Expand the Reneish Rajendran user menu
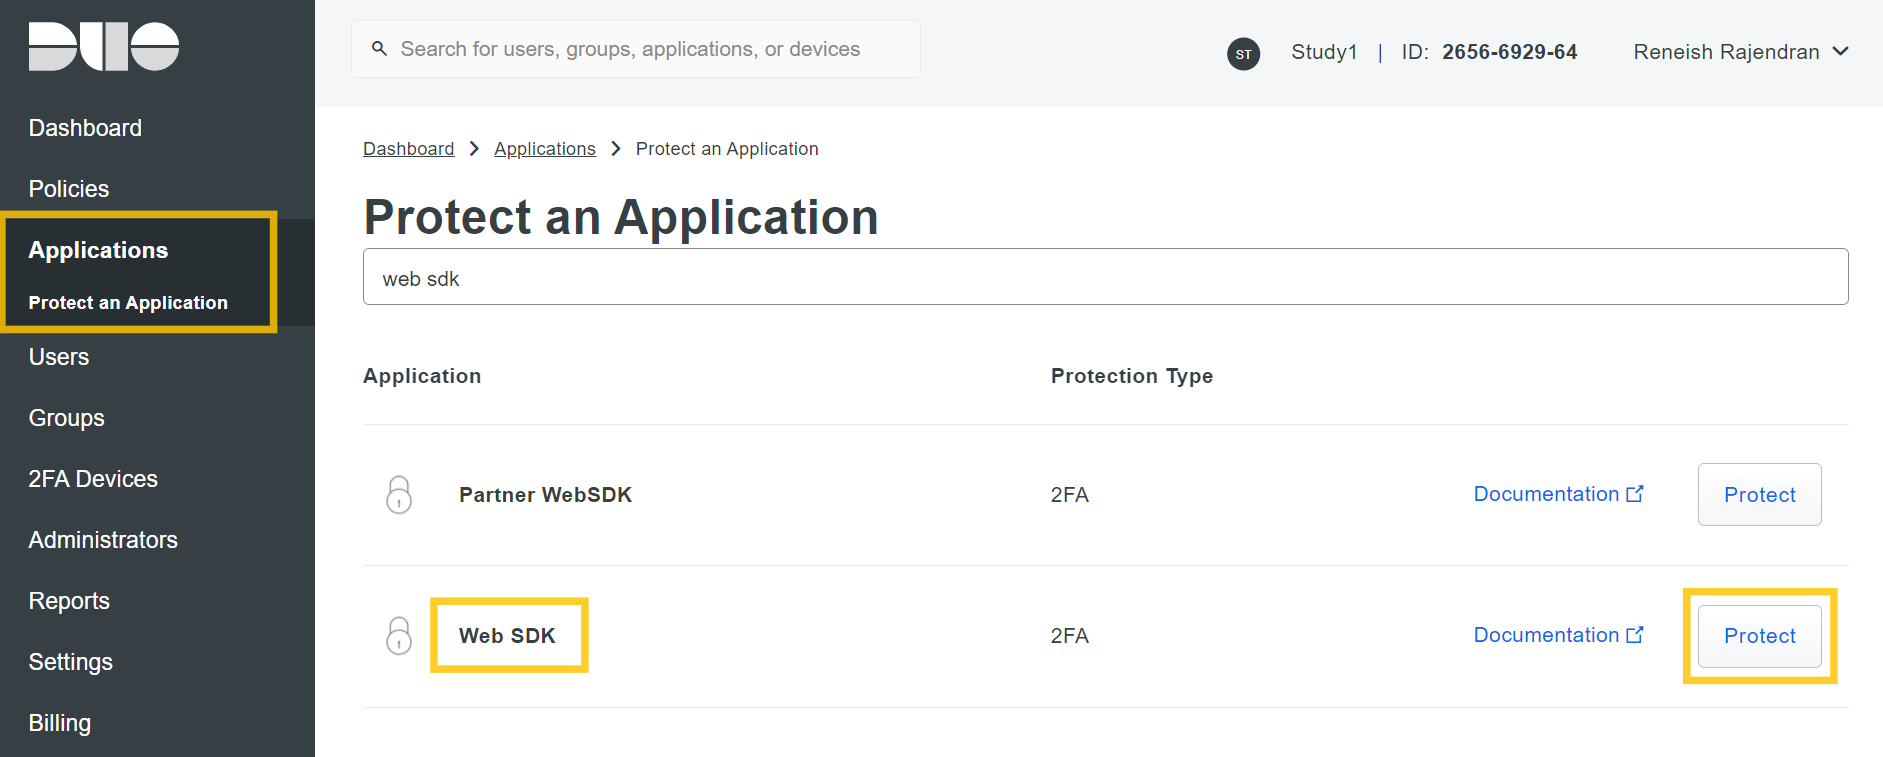1883x757 pixels. 1740,52
